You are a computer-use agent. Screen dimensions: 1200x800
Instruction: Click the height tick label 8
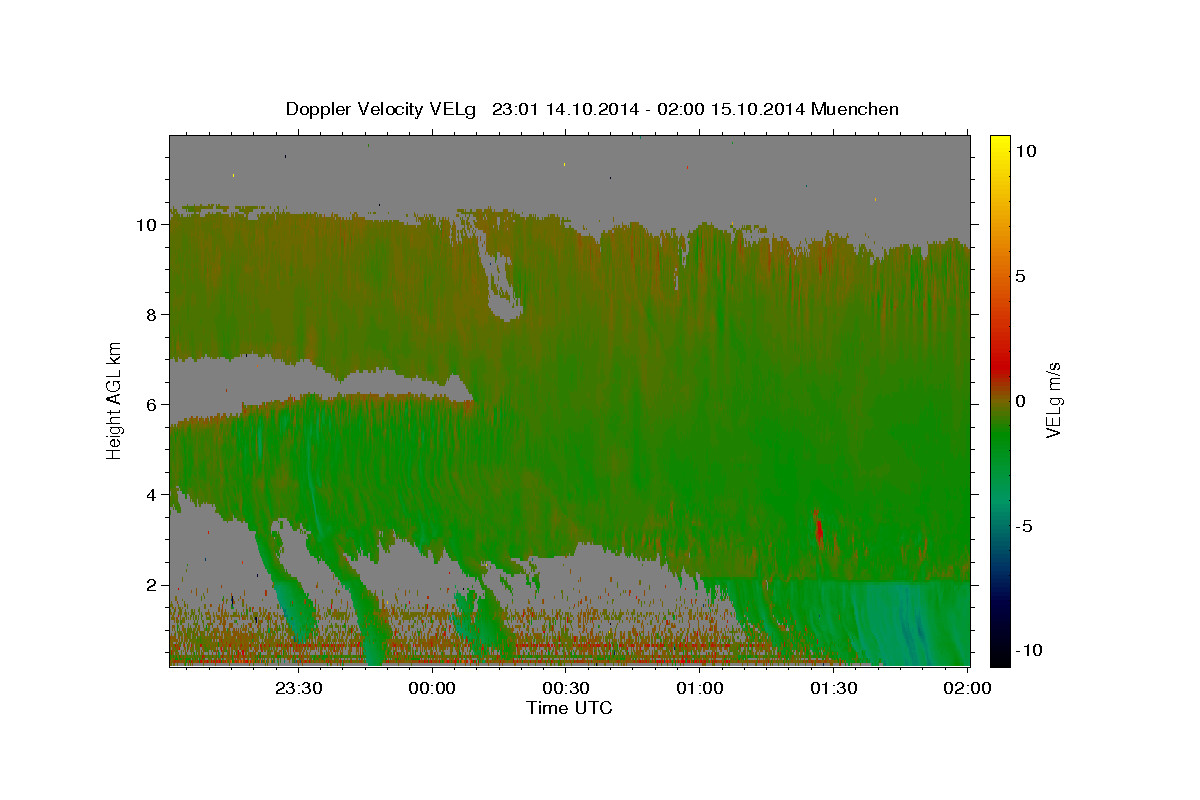click(x=154, y=315)
